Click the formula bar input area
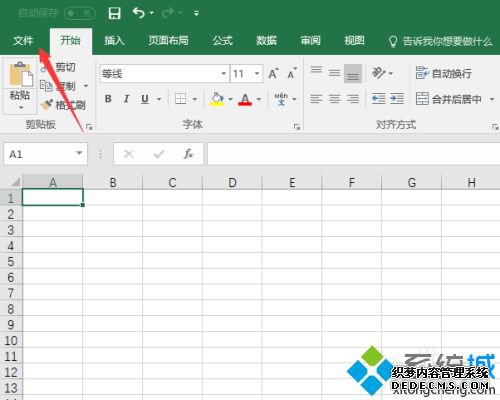Viewport: 500px width, 400px height. coord(353,154)
